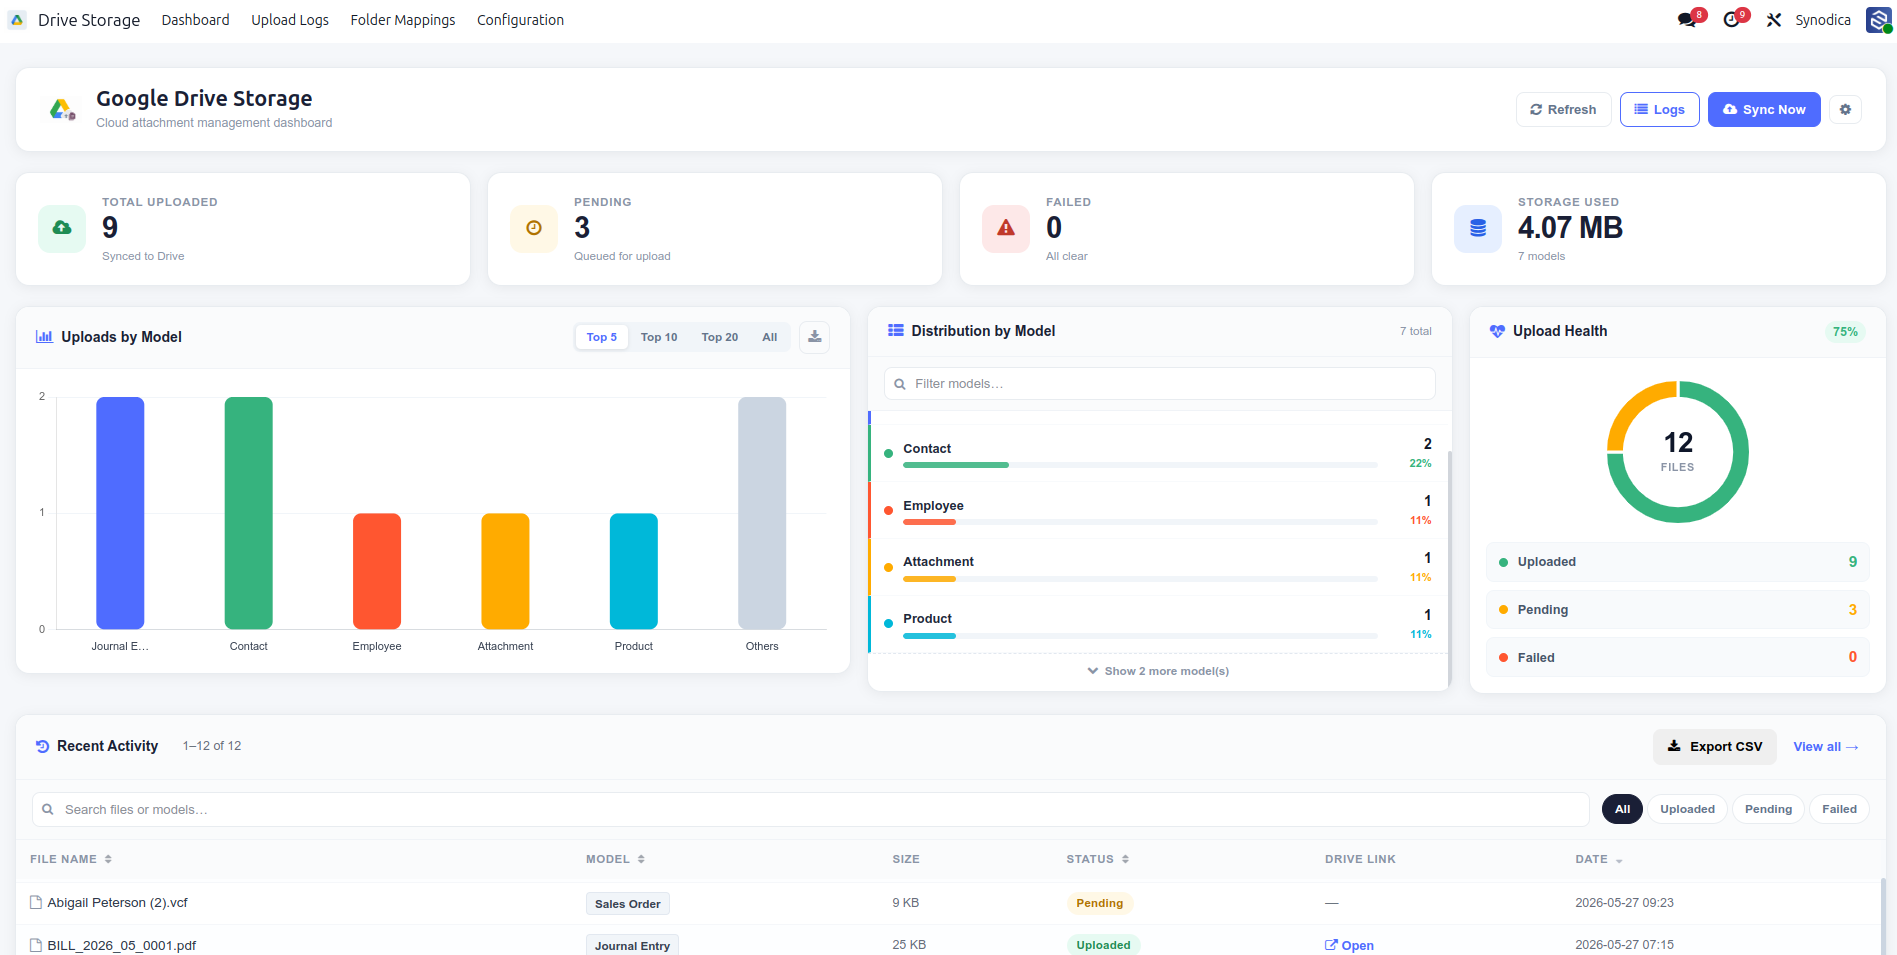Click the Failed warning triangle icon
This screenshot has width=1897, height=955.
pos(1006,228)
